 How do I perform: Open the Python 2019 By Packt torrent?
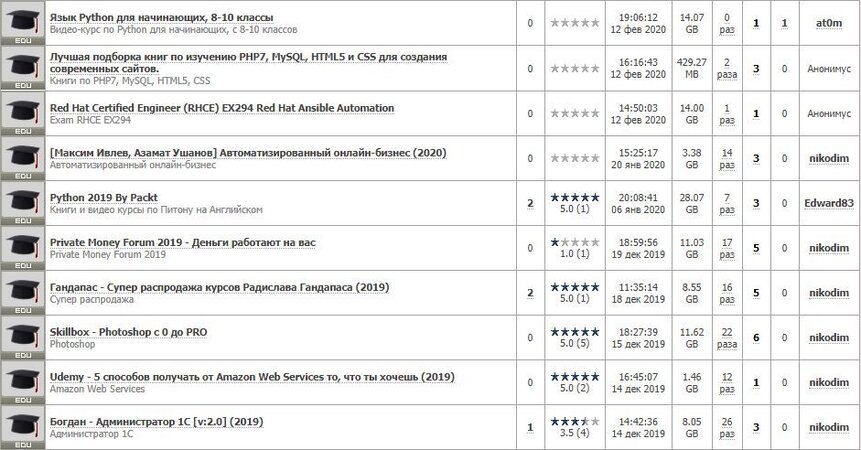pyautogui.click(x=104, y=197)
